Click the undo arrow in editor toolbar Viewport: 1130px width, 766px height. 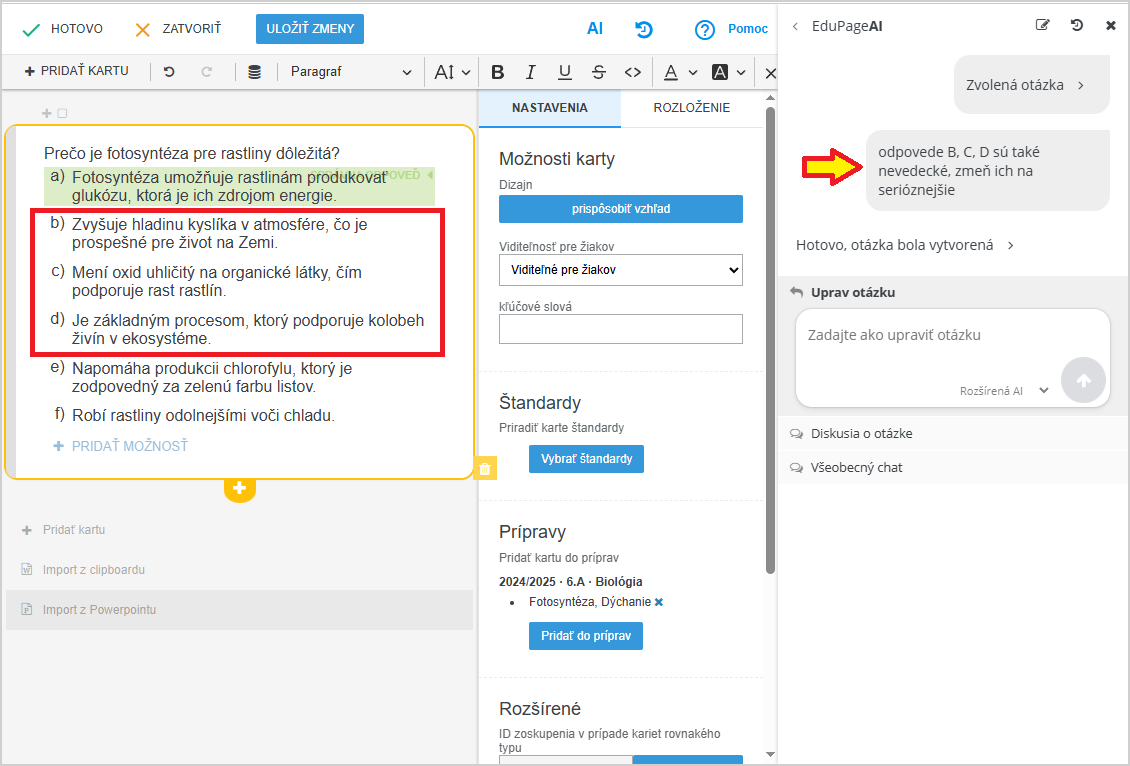click(x=169, y=72)
